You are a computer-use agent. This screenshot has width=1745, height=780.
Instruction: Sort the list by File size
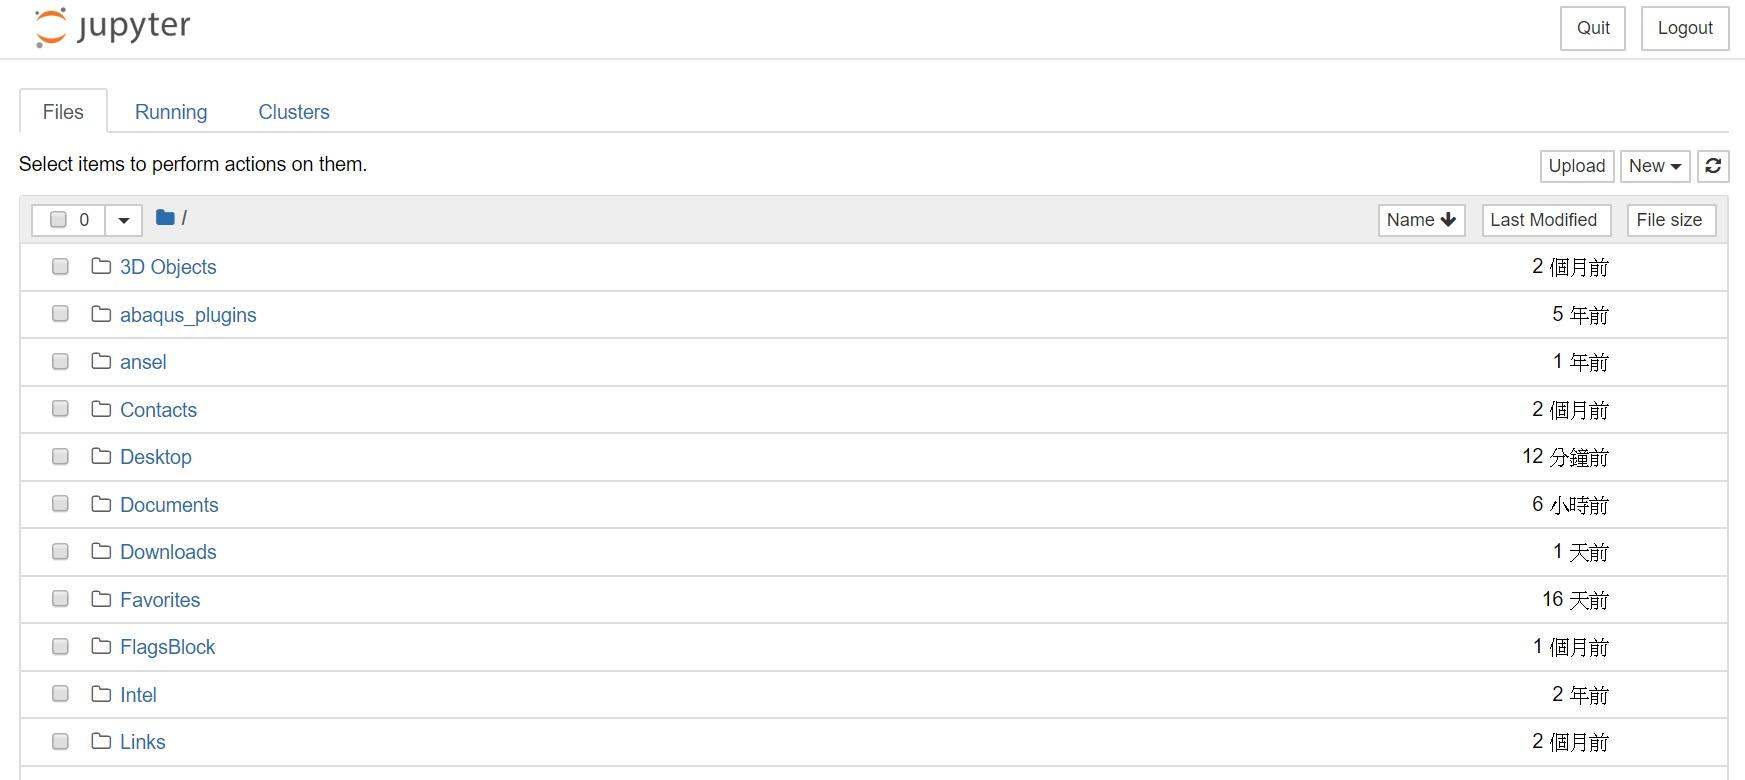click(x=1669, y=220)
